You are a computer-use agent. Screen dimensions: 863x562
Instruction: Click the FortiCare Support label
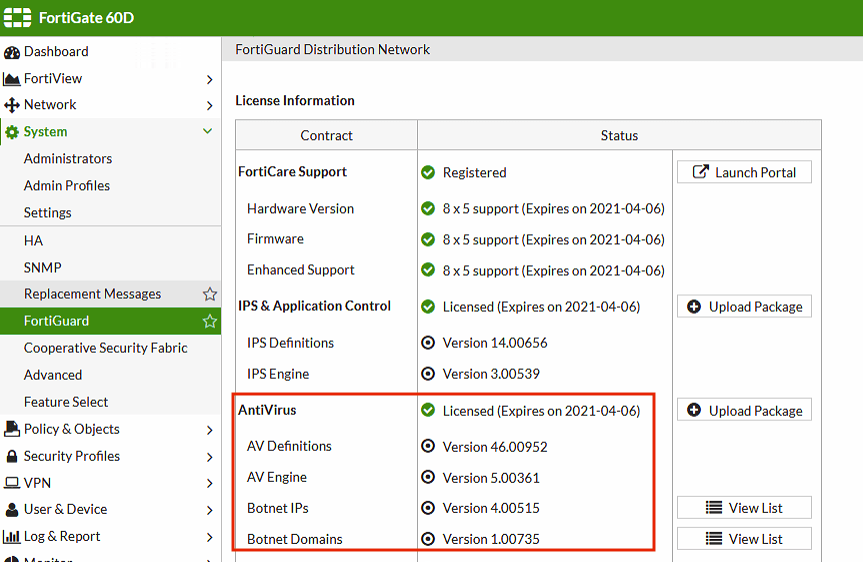292,172
